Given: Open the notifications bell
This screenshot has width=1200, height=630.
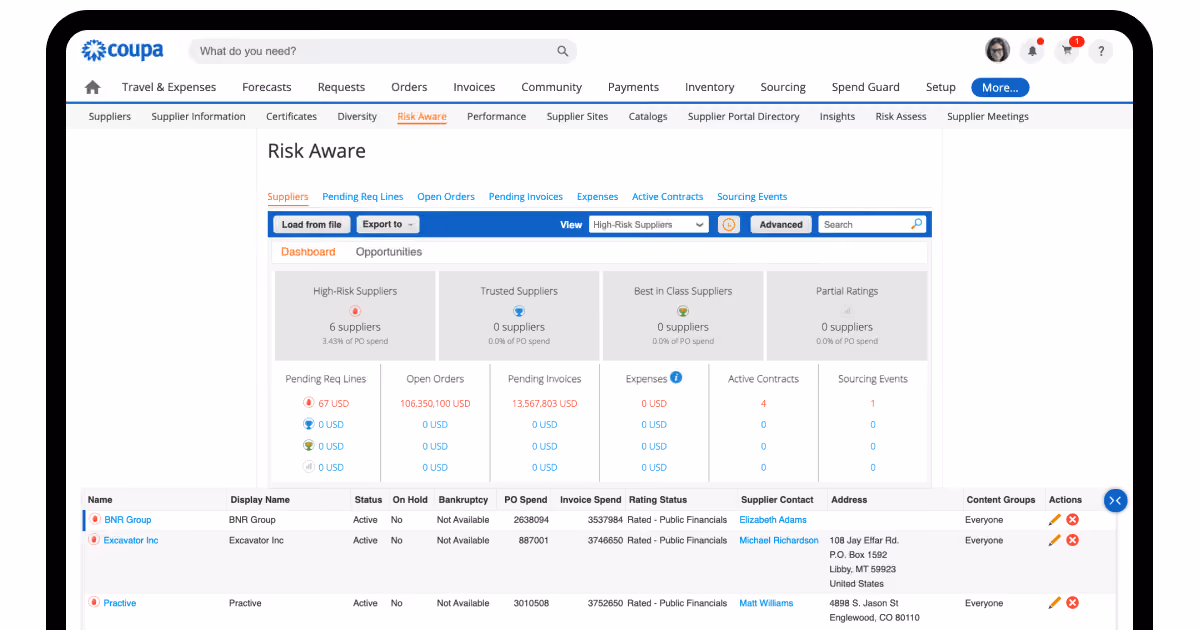Looking at the screenshot, I should pos(1032,51).
